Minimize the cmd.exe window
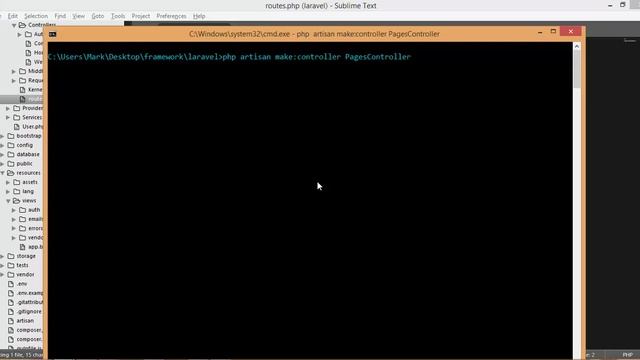 540,32
